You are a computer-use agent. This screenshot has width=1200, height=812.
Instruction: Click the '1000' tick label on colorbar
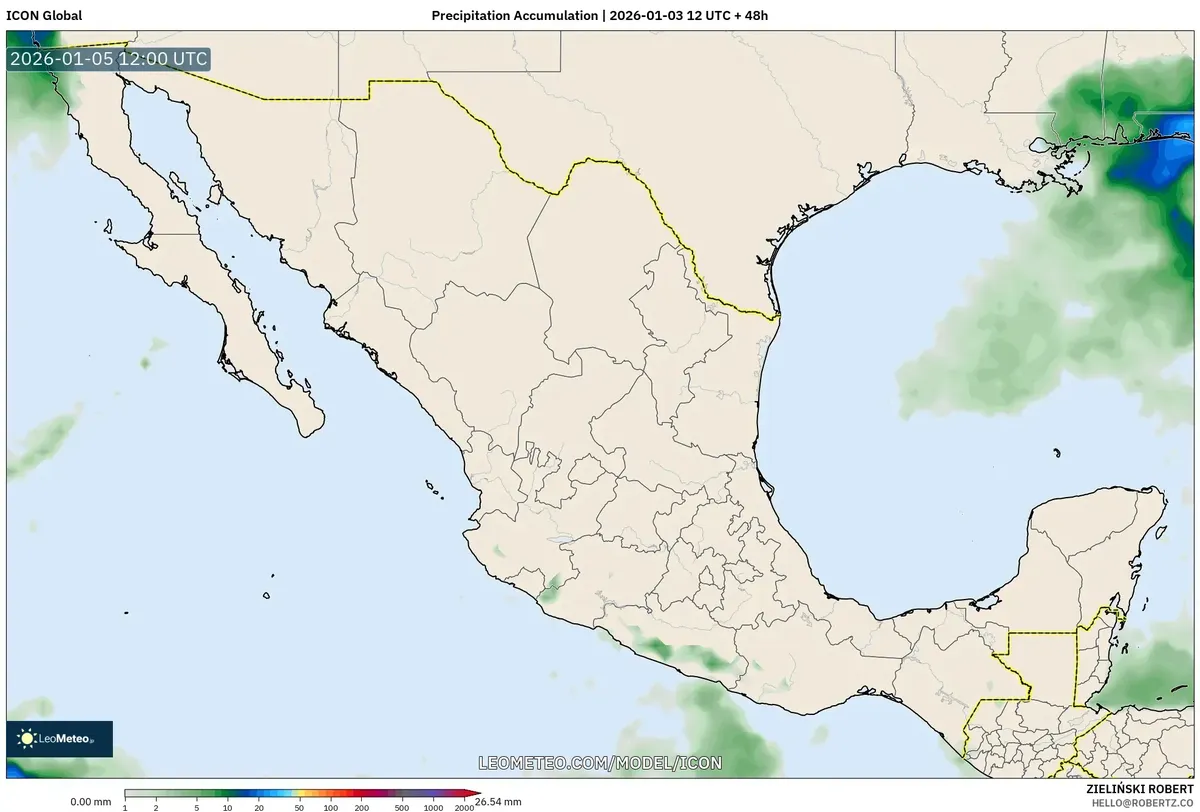(x=433, y=807)
